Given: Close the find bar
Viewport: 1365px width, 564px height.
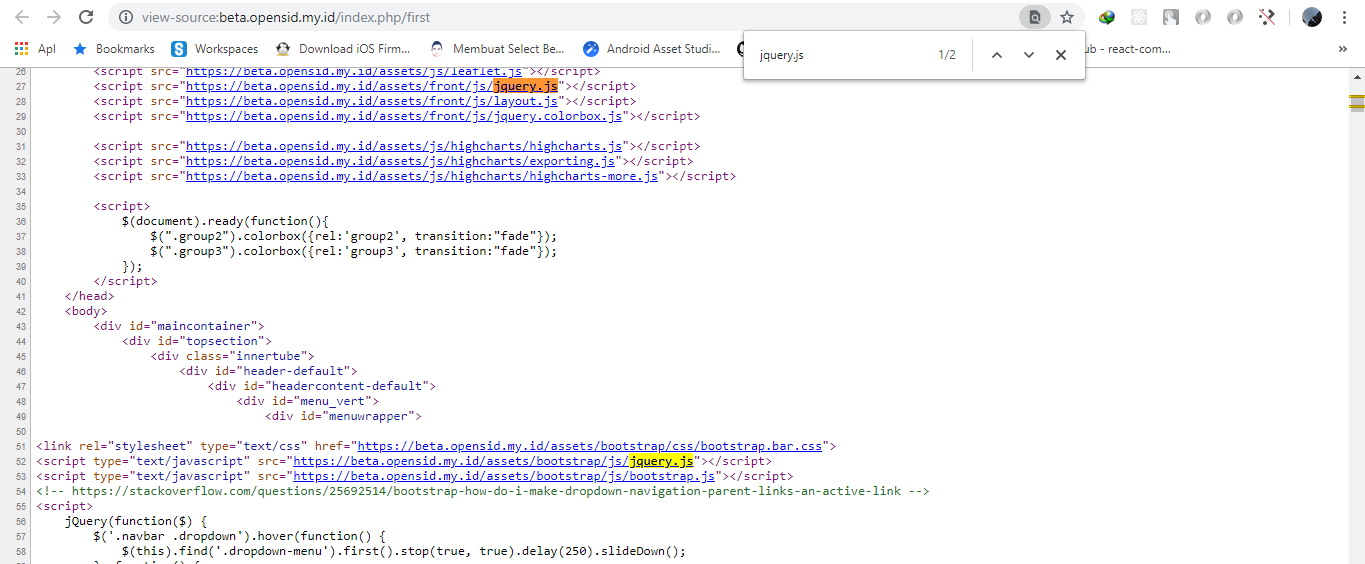Looking at the screenshot, I should click(x=1061, y=55).
